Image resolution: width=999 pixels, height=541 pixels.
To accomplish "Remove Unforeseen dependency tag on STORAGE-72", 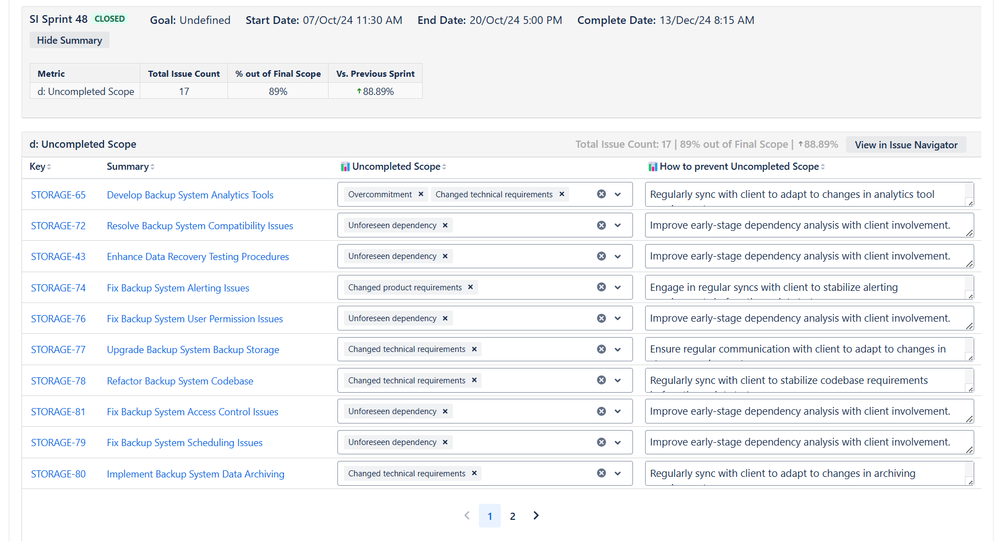I will (445, 225).
